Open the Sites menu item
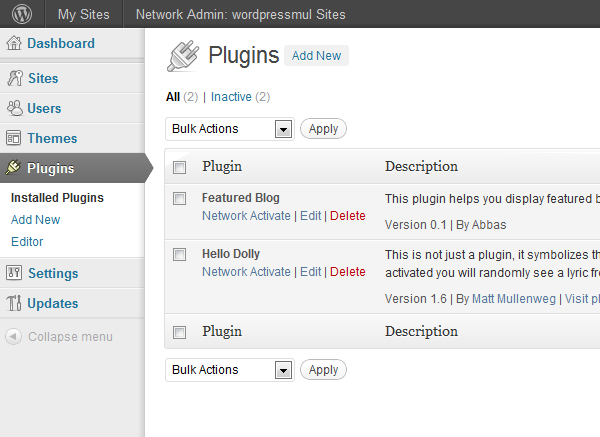 [43, 78]
